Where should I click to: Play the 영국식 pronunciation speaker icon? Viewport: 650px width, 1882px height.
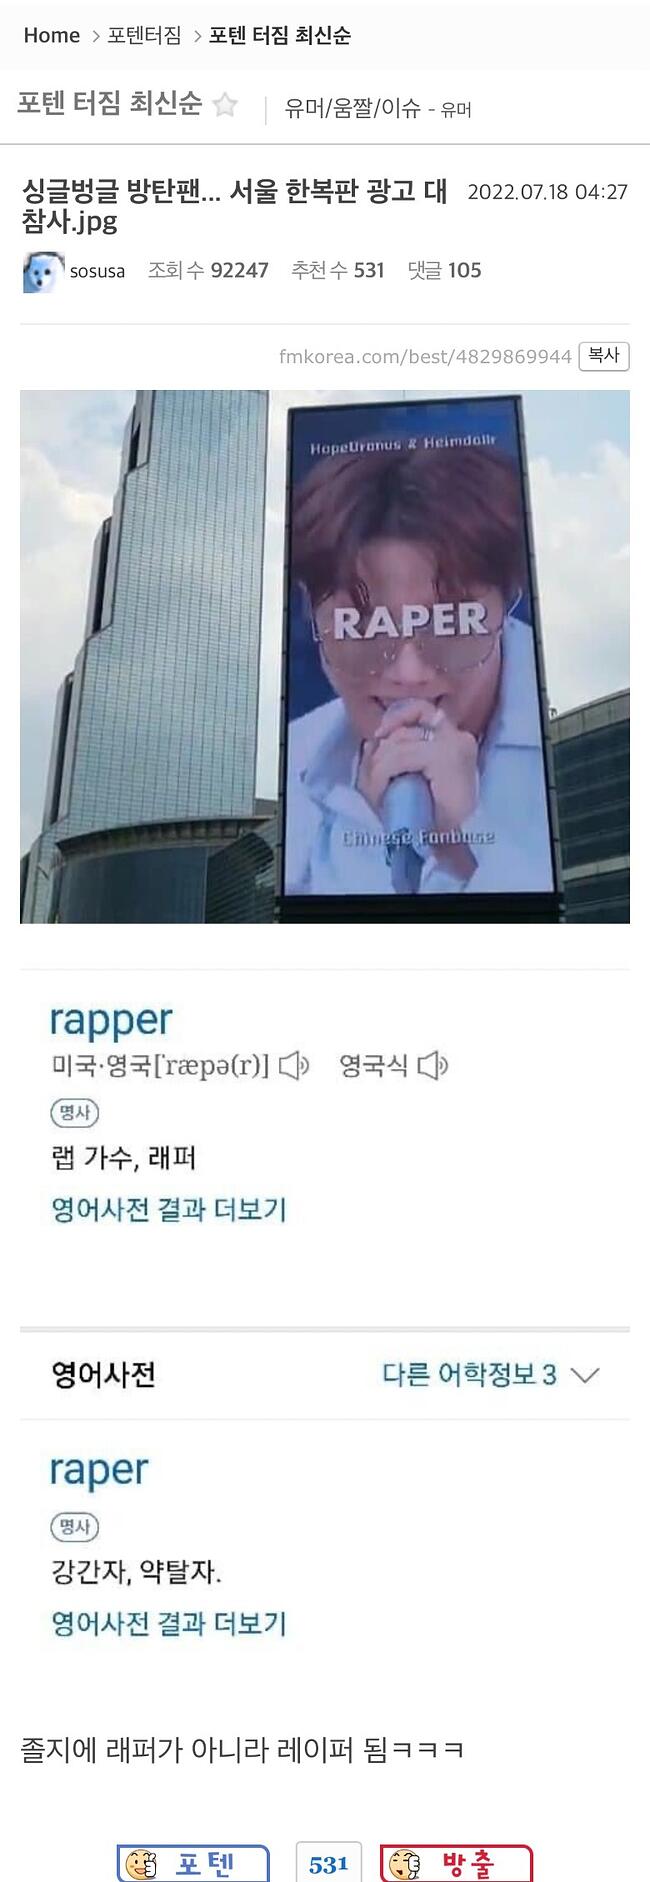click(x=433, y=1066)
